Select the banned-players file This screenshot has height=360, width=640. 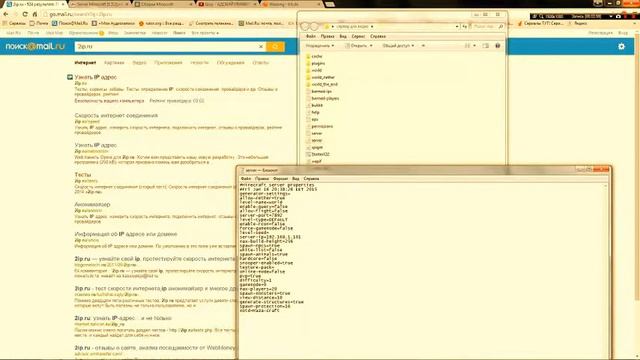coord(322,98)
